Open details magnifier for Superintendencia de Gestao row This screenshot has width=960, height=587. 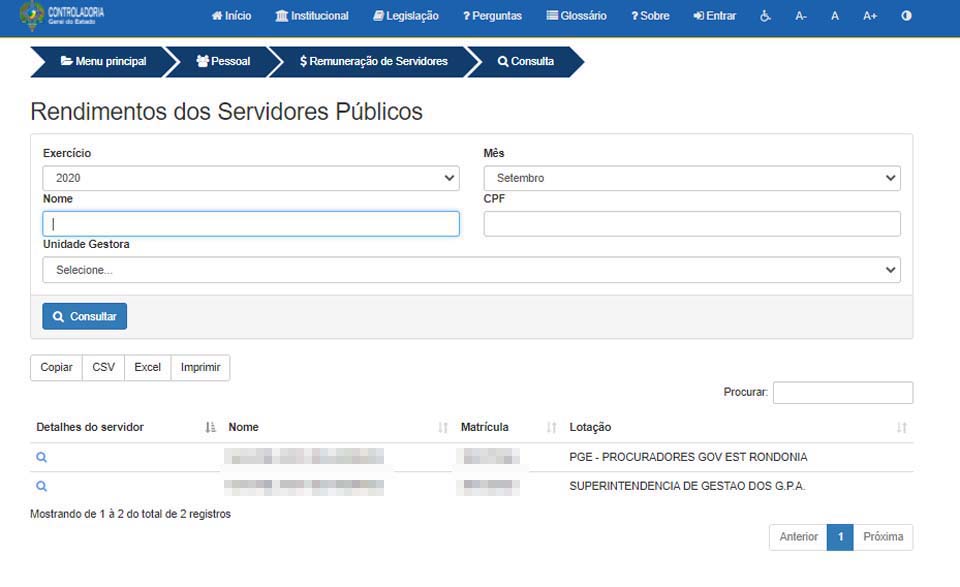coord(41,486)
